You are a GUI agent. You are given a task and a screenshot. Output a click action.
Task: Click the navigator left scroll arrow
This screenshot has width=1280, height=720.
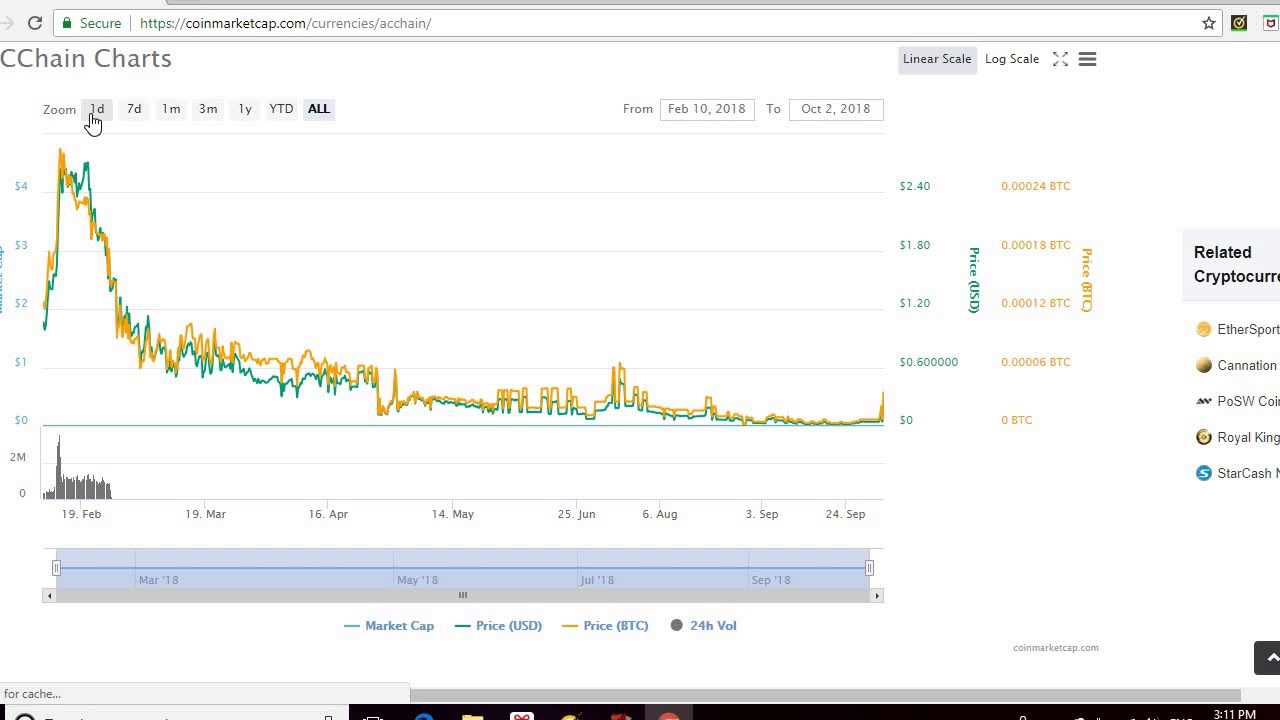coord(48,595)
